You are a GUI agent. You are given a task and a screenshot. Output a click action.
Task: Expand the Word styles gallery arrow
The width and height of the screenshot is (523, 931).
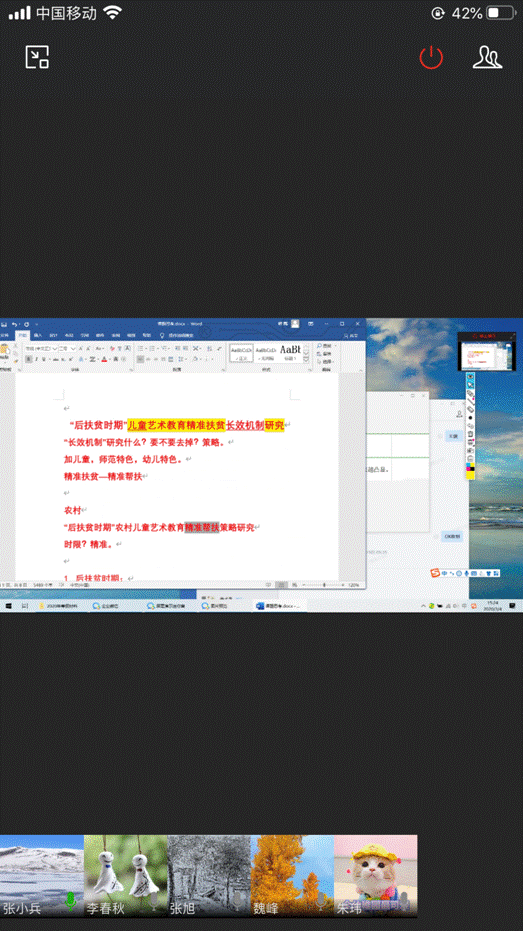(306, 359)
